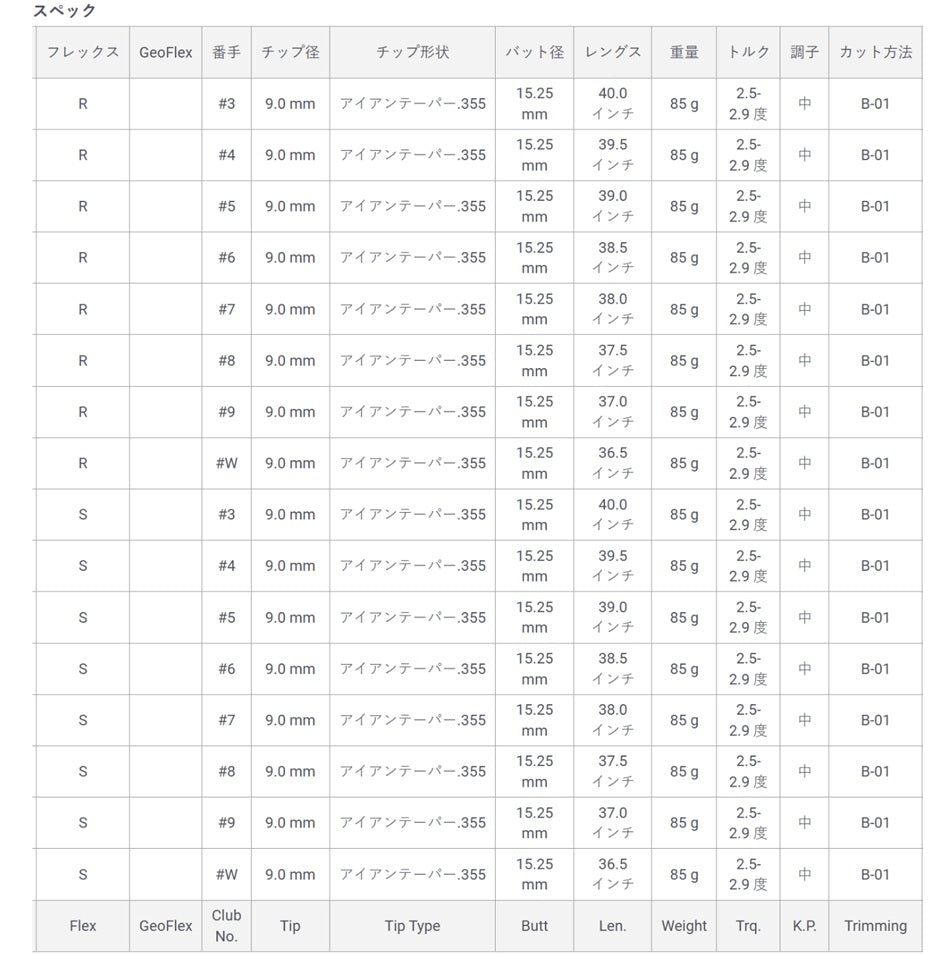Click the 調子 column header

(805, 52)
